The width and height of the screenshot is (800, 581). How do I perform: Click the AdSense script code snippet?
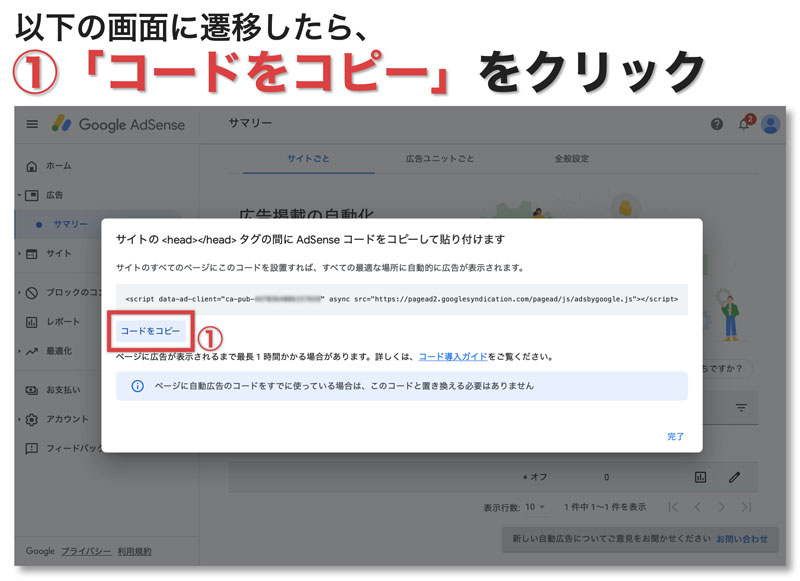(x=402, y=299)
